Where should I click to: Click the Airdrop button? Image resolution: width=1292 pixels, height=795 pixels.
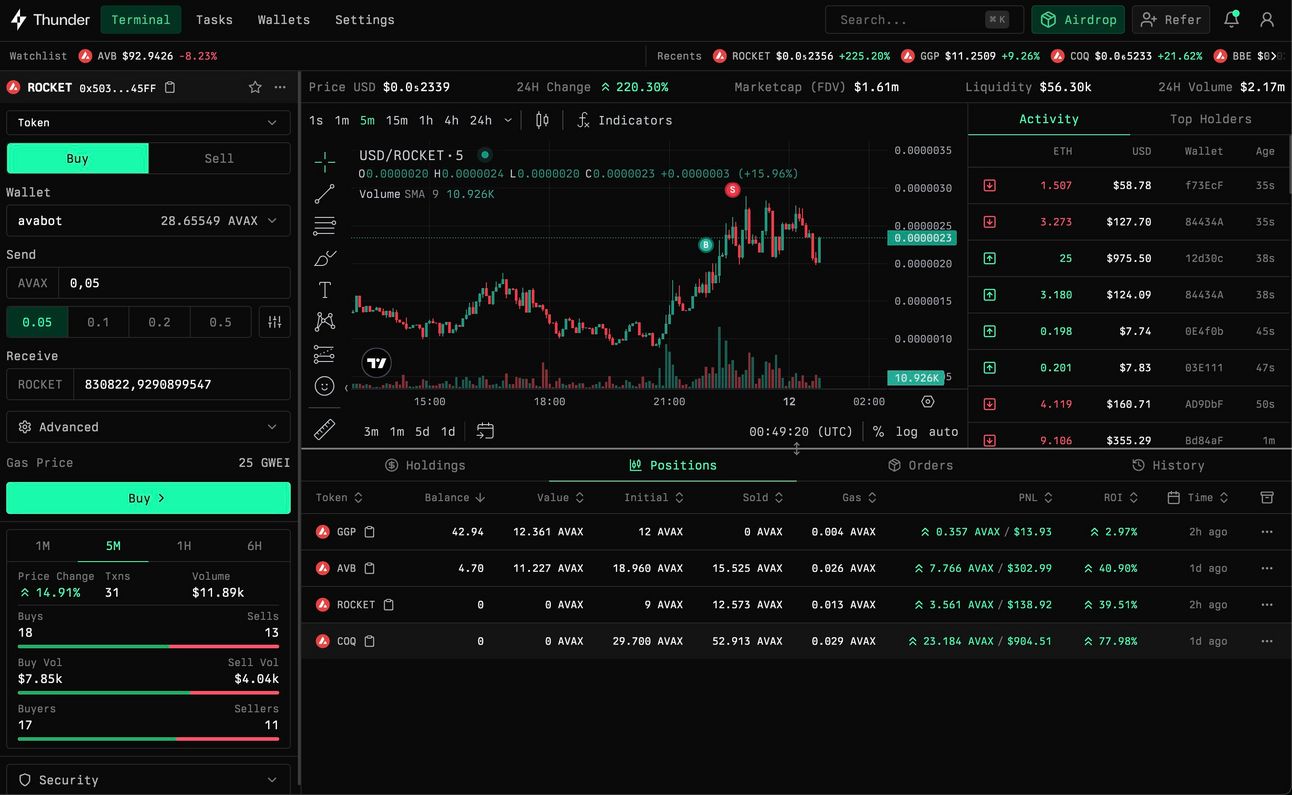[x=1078, y=19]
